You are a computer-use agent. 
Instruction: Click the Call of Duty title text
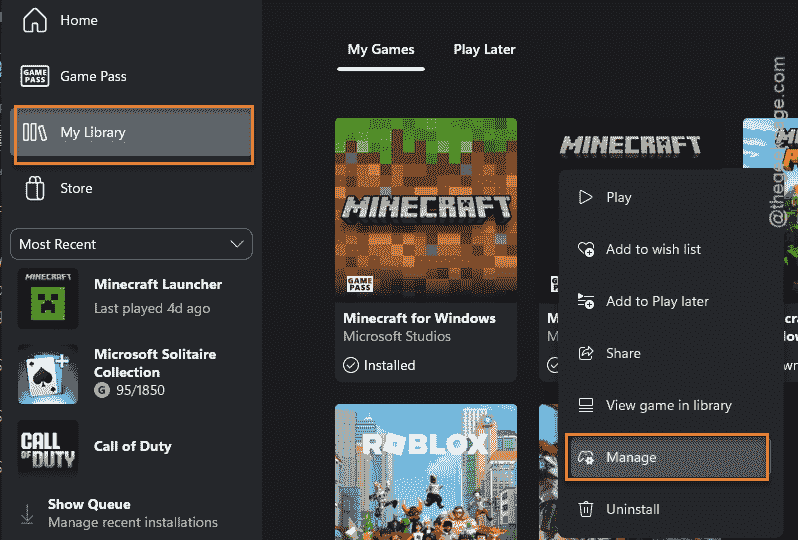tap(132, 446)
